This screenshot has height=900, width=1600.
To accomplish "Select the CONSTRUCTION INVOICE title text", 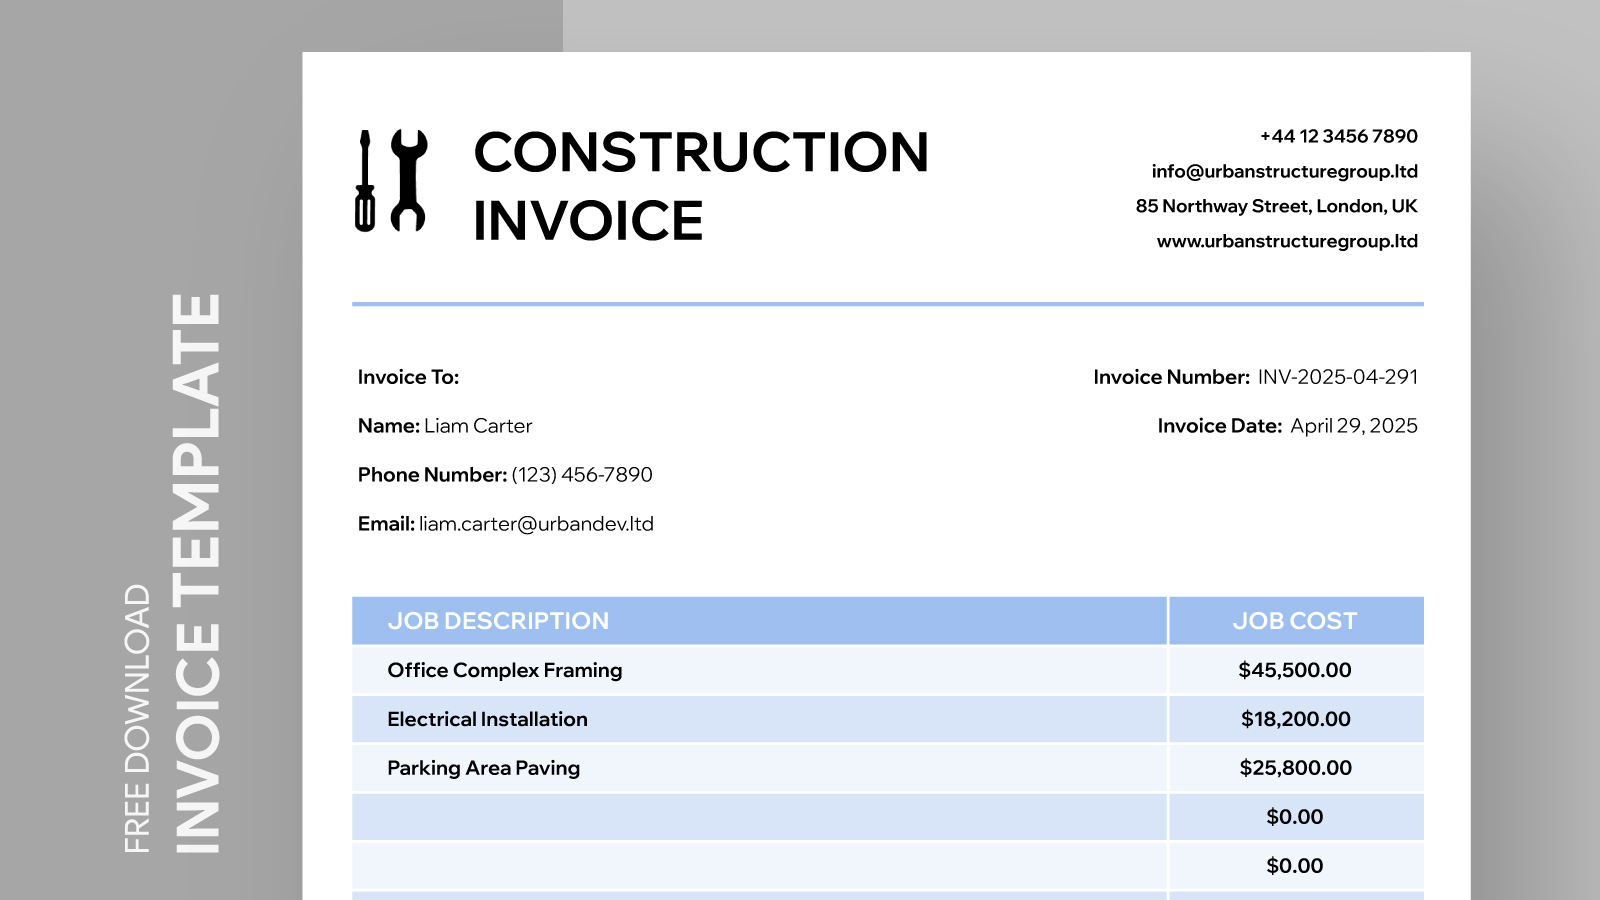I will (x=700, y=186).
